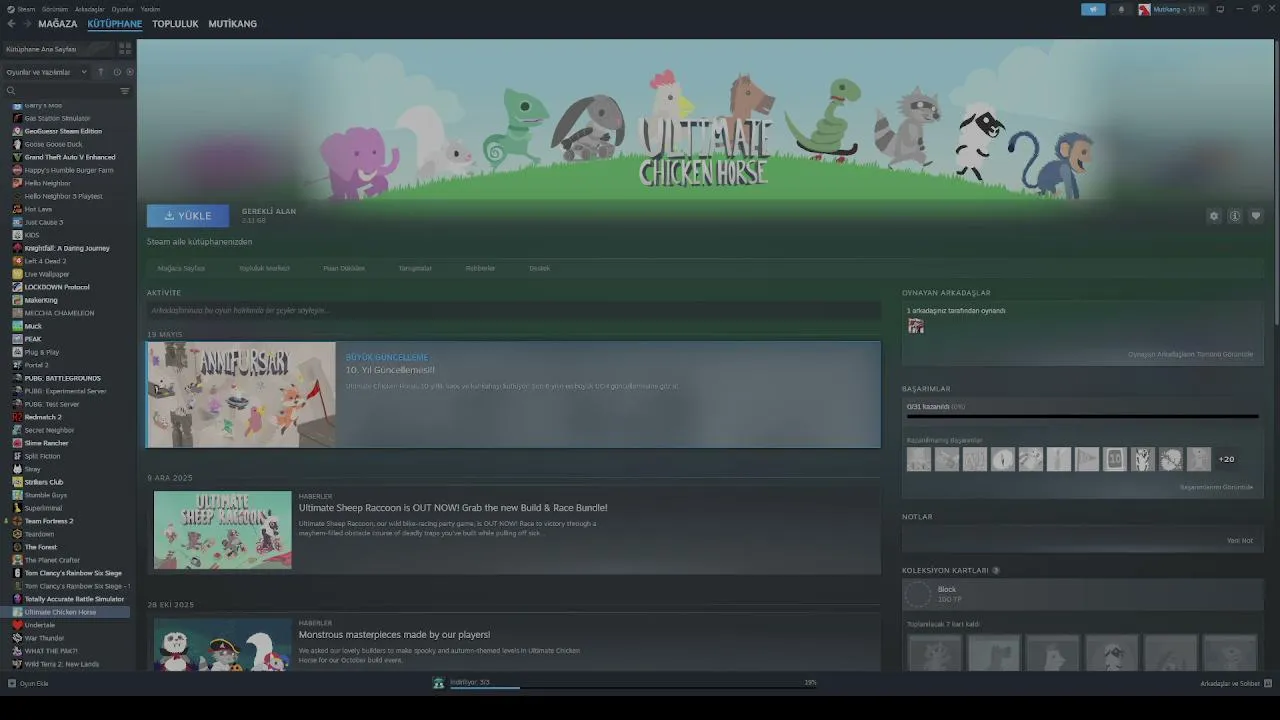Click the Block badge icon
1280x720 pixels.
[918, 594]
